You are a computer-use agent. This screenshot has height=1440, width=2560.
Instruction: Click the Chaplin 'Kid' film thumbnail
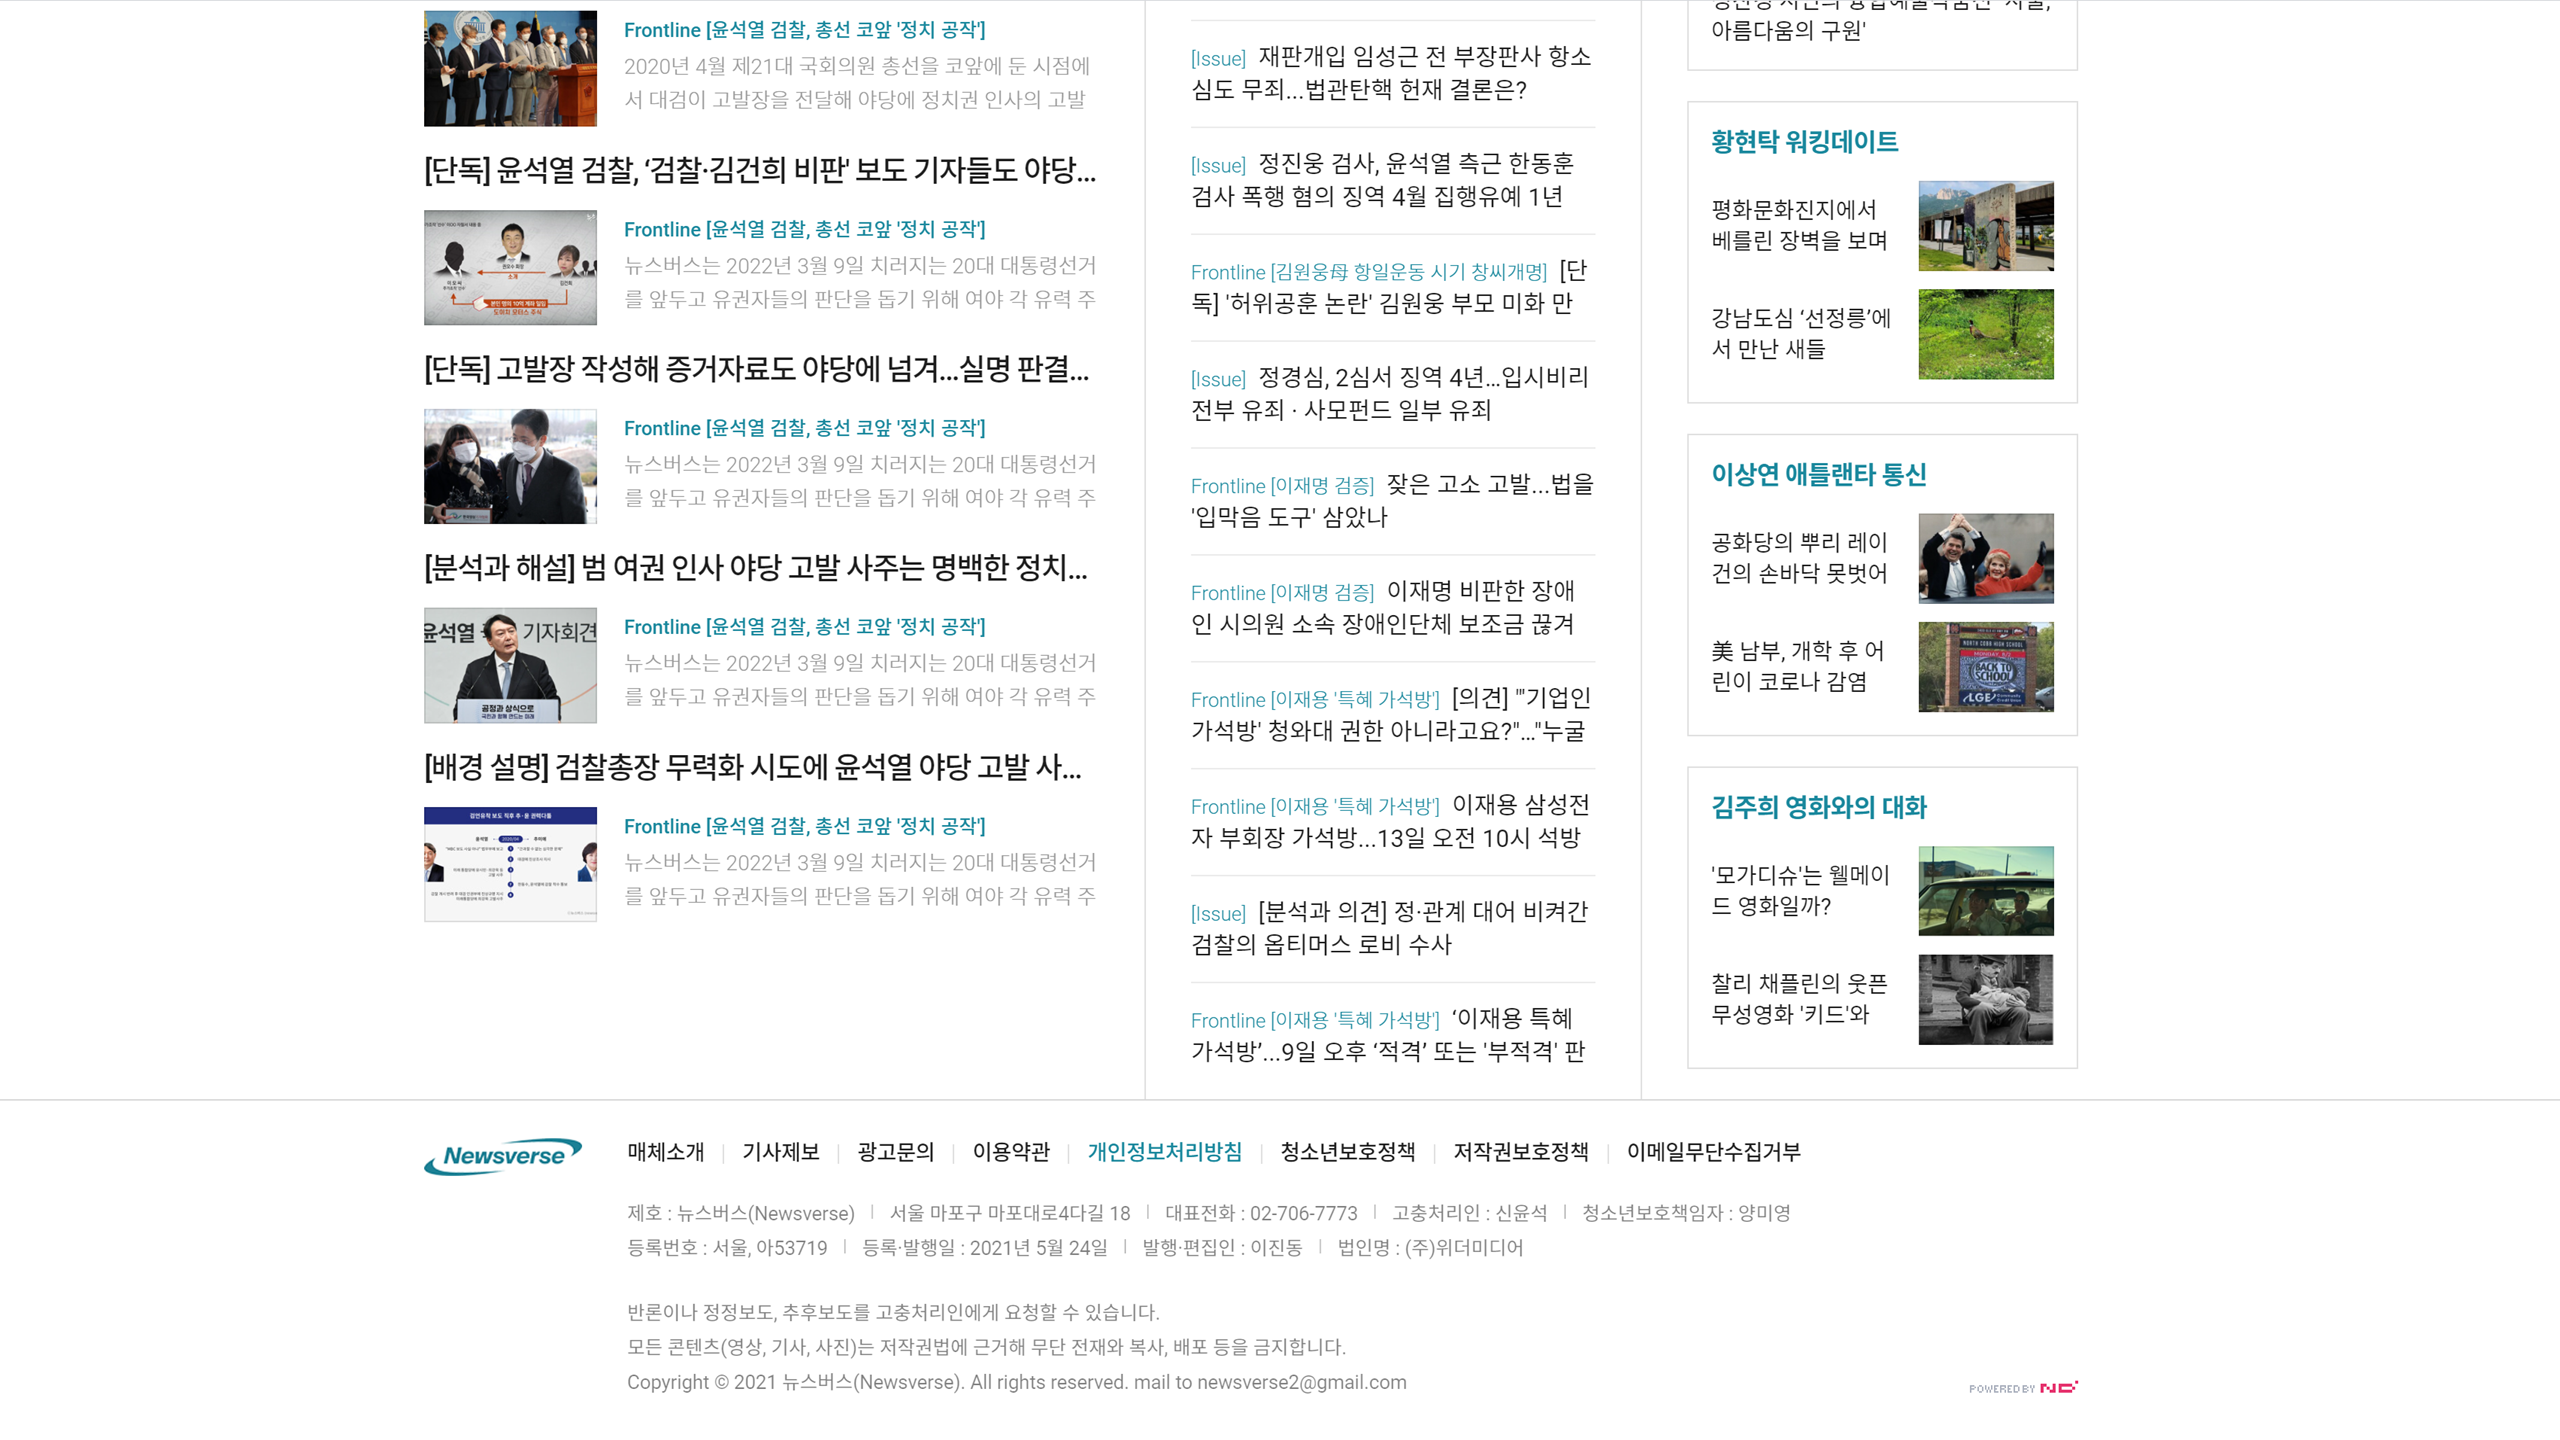1985,999
